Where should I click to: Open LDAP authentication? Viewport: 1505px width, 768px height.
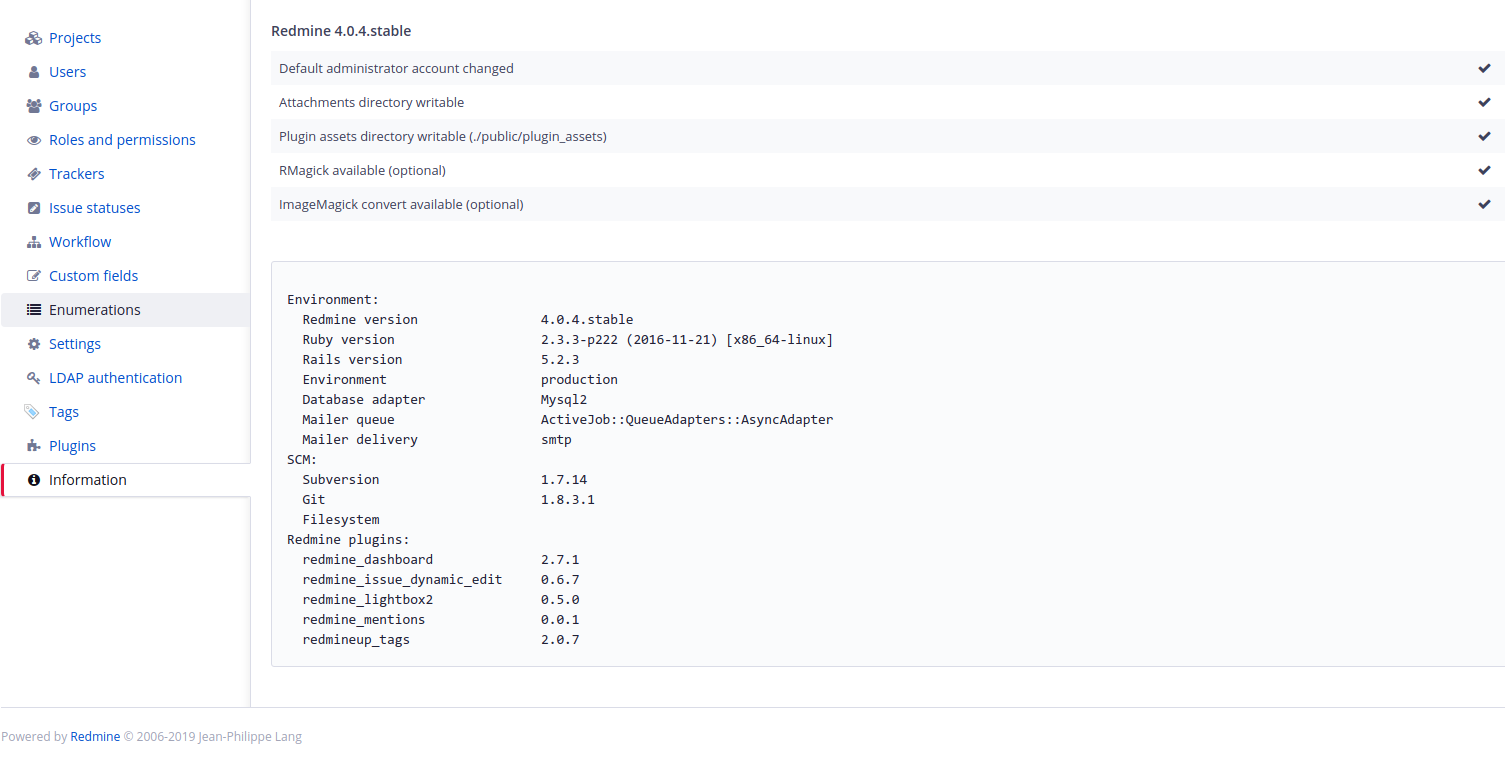pos(115,378)
